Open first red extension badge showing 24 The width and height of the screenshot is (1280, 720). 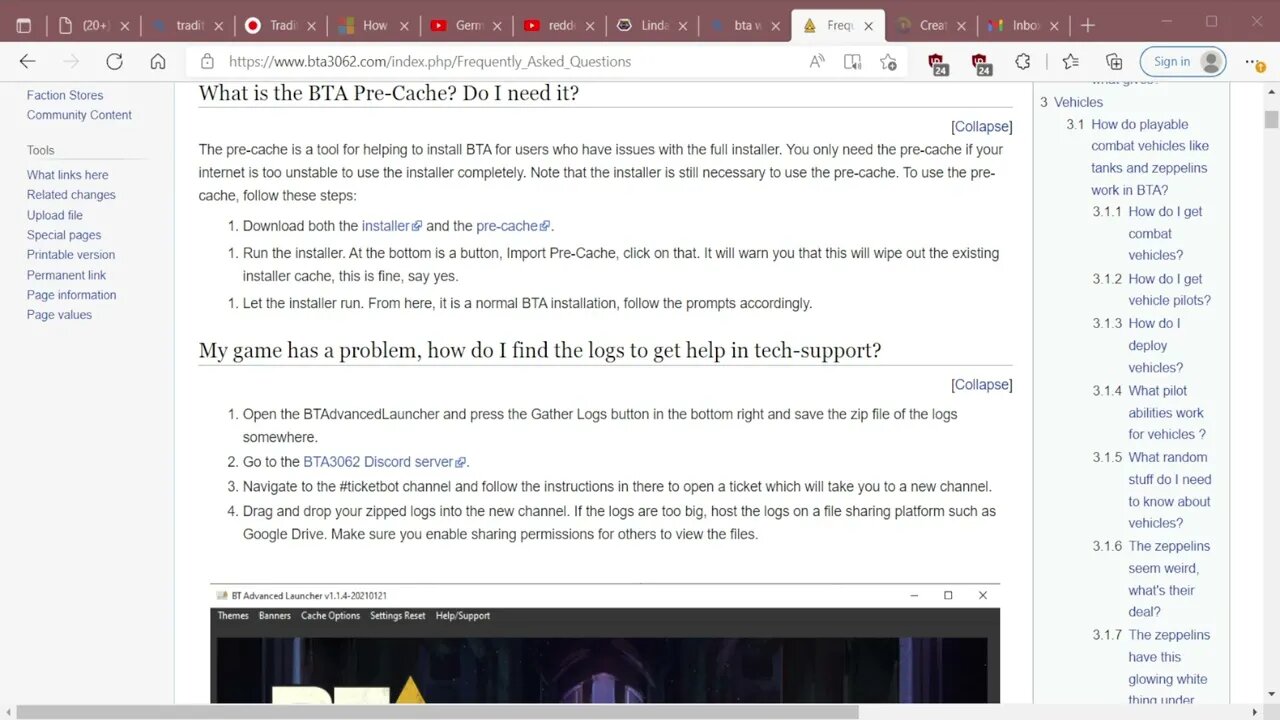(937, 64)
